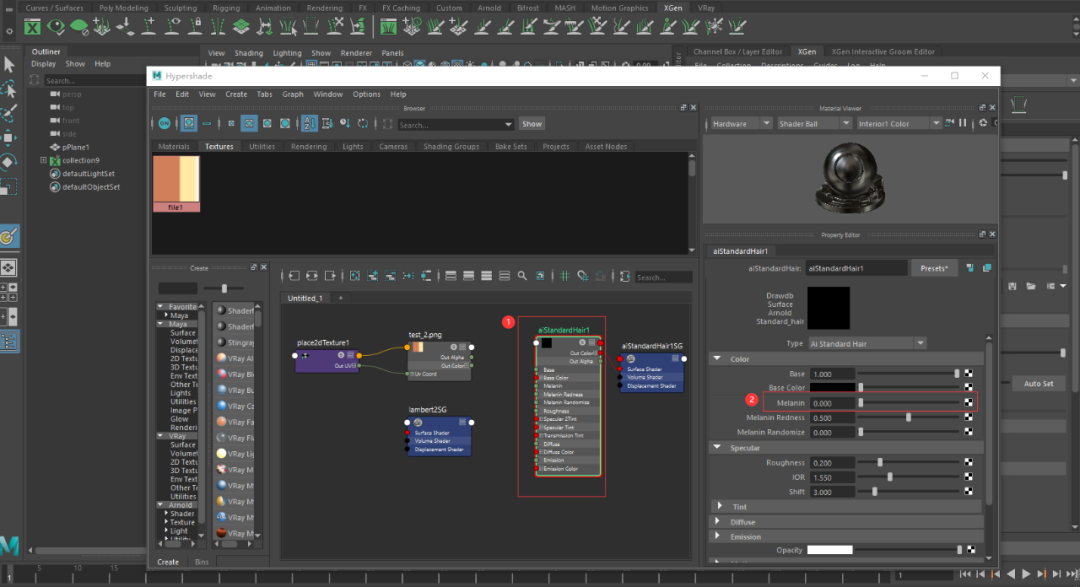This screenshot has width=1080, height=587.
Task: Open the Interior1 Color environment dropdown
Action: coord(898,123)
